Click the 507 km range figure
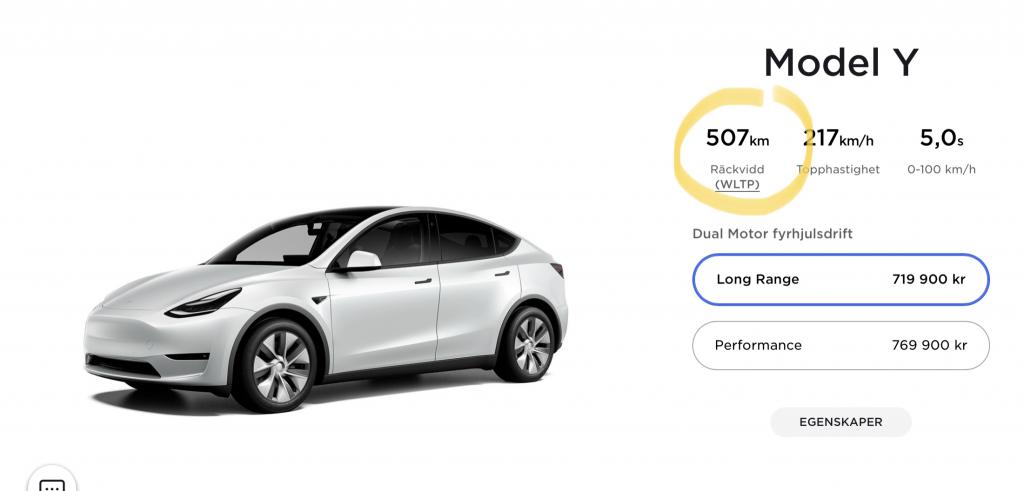Image resolution: width=1024 pixels, height=491 pixels. tap(737, 138)
